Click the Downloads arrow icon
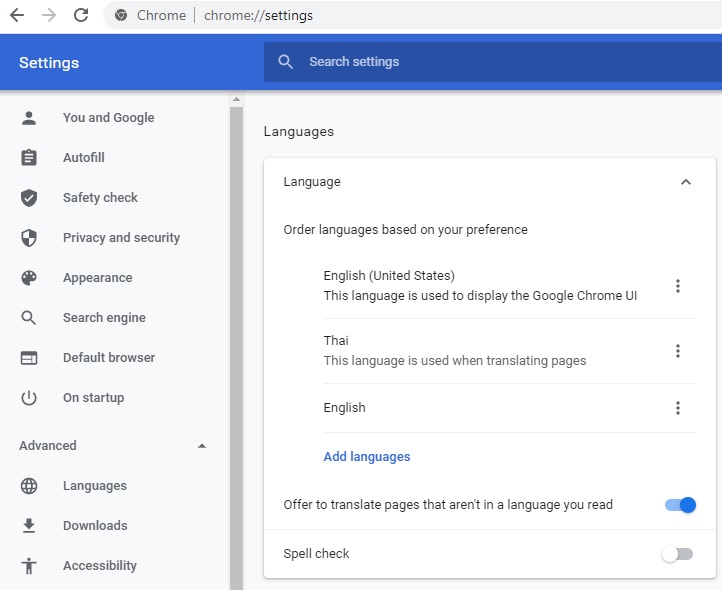The width and height of the screenshot is (722, 590). click(x=29, y=526)
